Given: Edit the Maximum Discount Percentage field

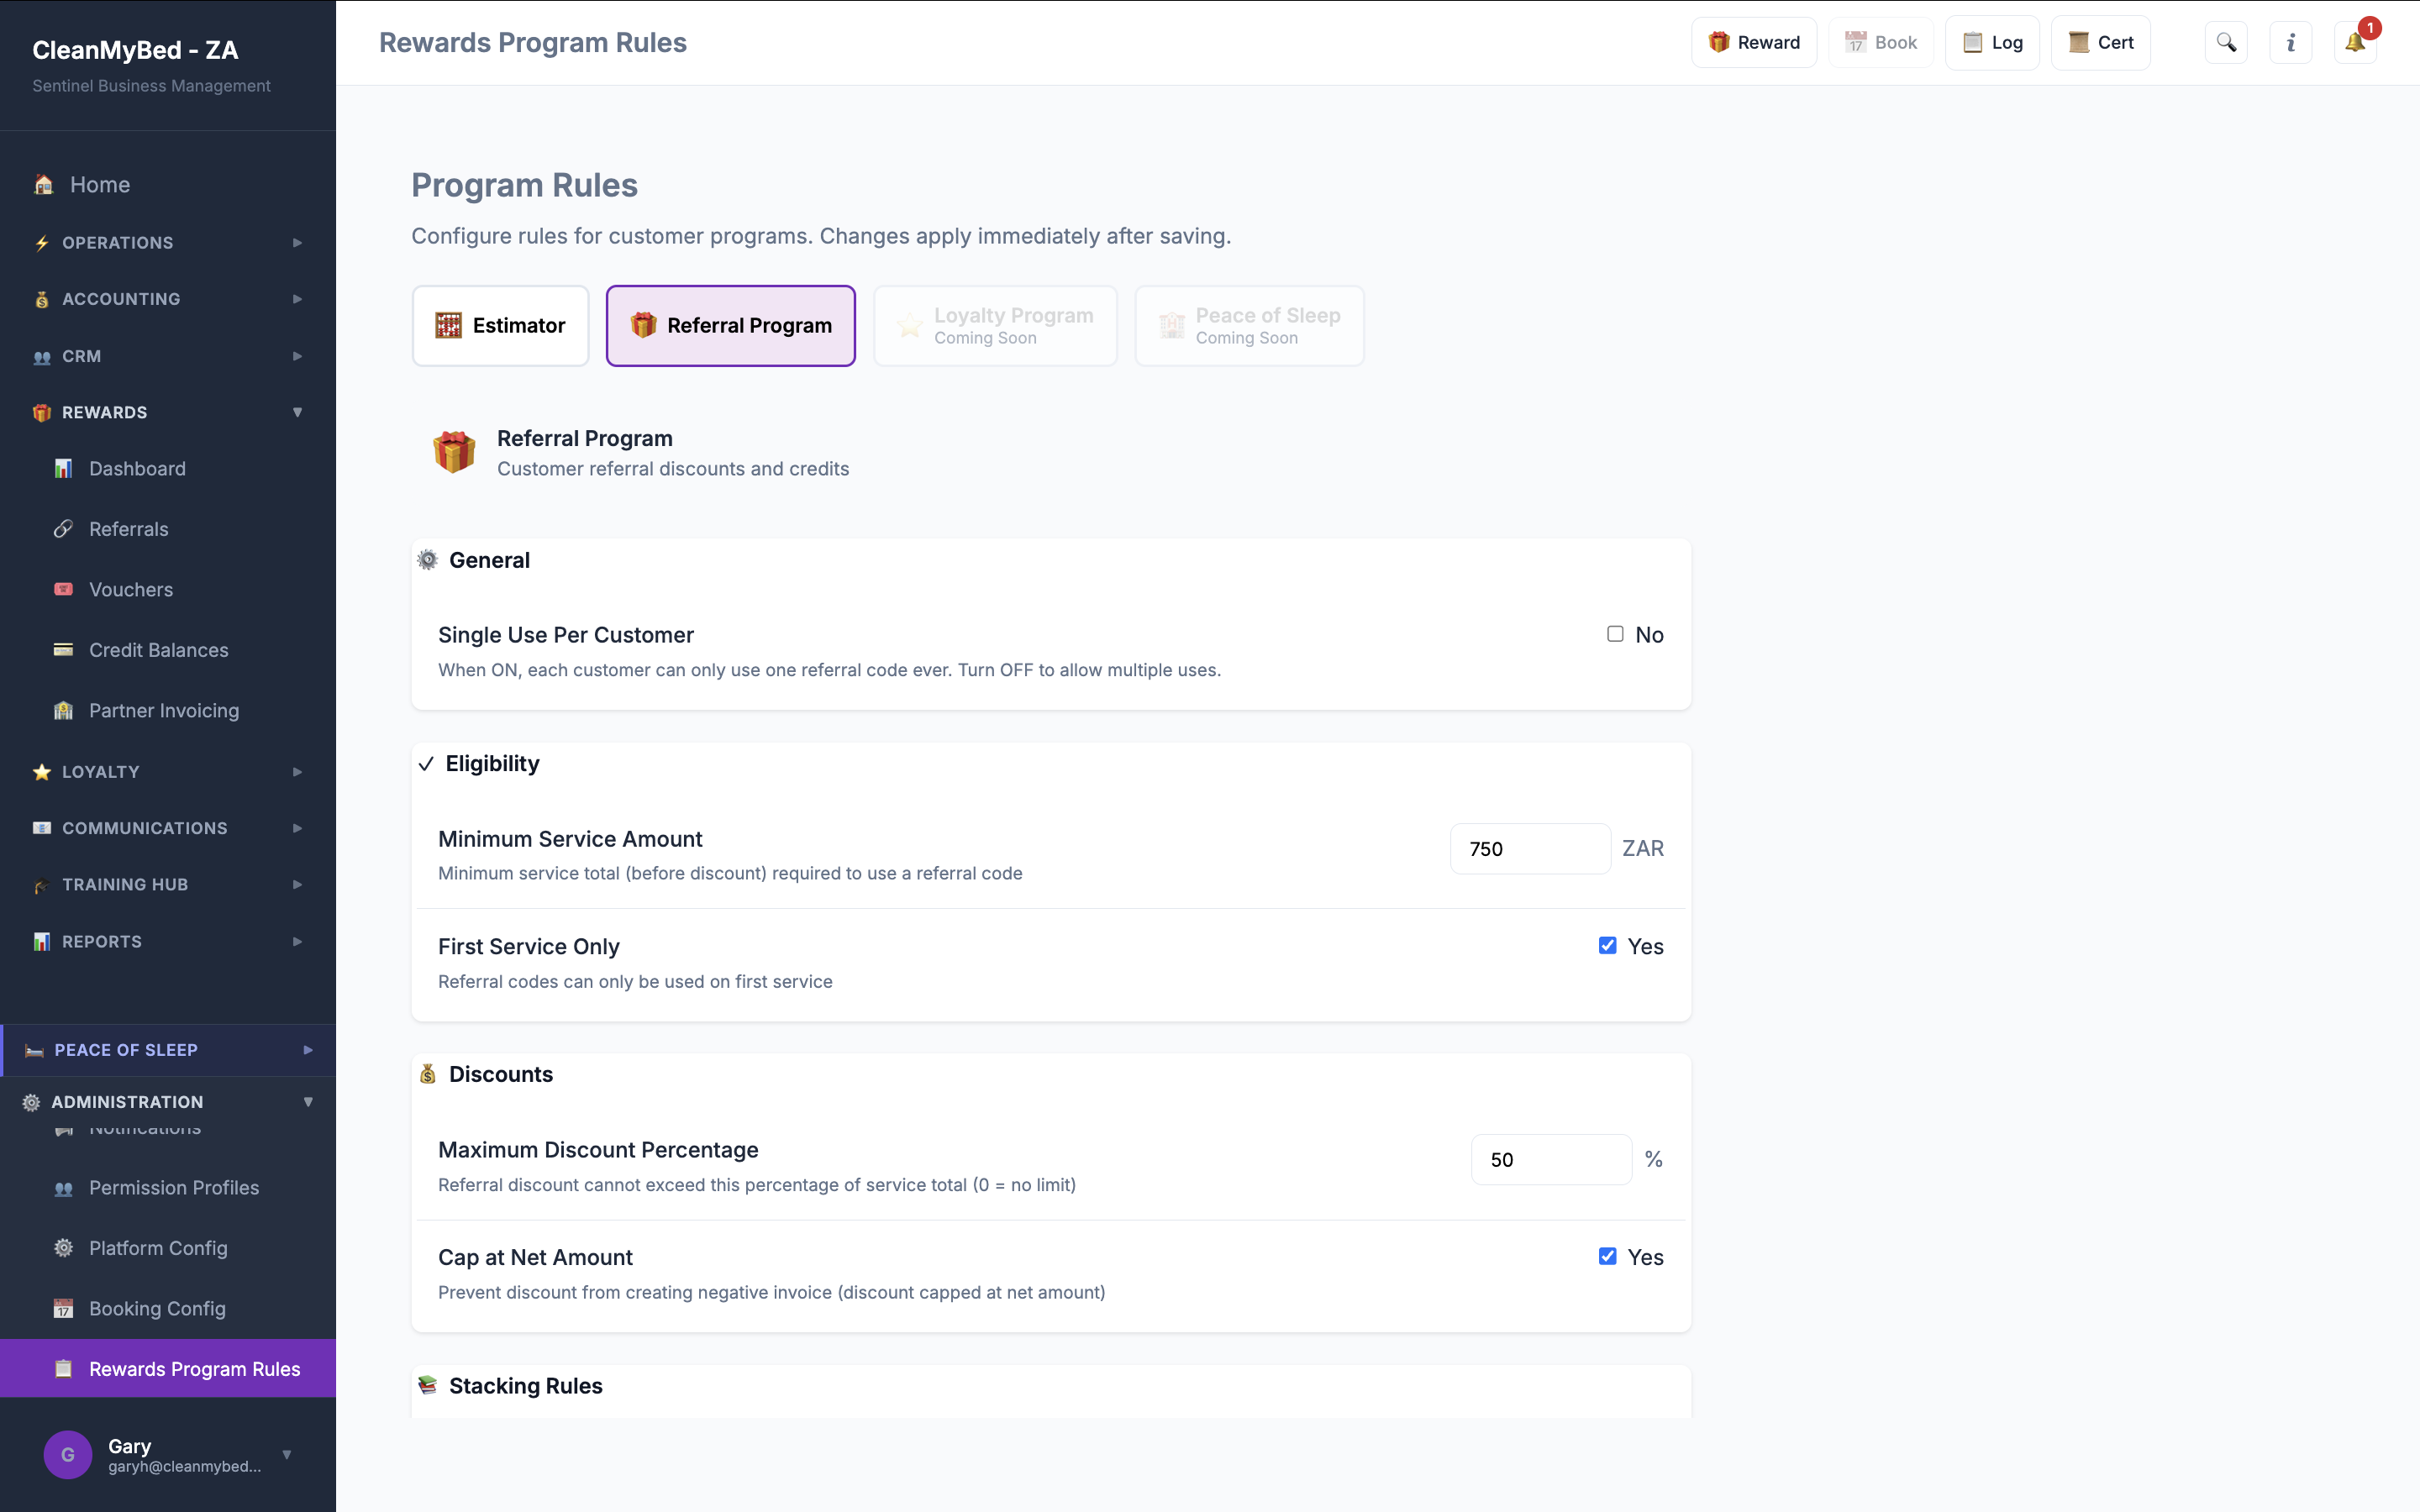Looking at the screenshot, I should tap(1550, 1159).
